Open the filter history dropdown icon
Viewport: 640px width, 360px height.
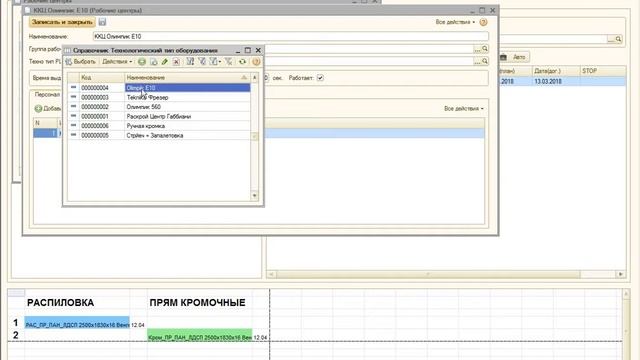pyautogui.click(x=215, y=62)
